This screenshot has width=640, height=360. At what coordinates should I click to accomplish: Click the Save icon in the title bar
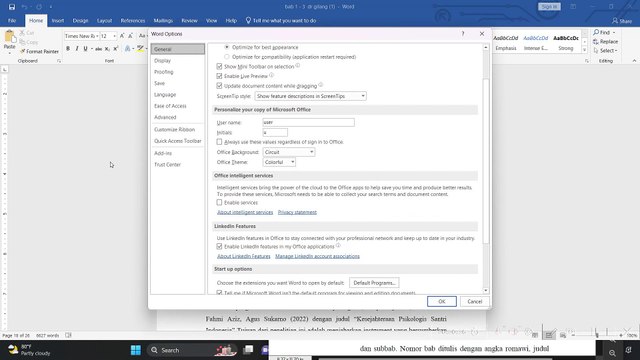tap(11, 7)
